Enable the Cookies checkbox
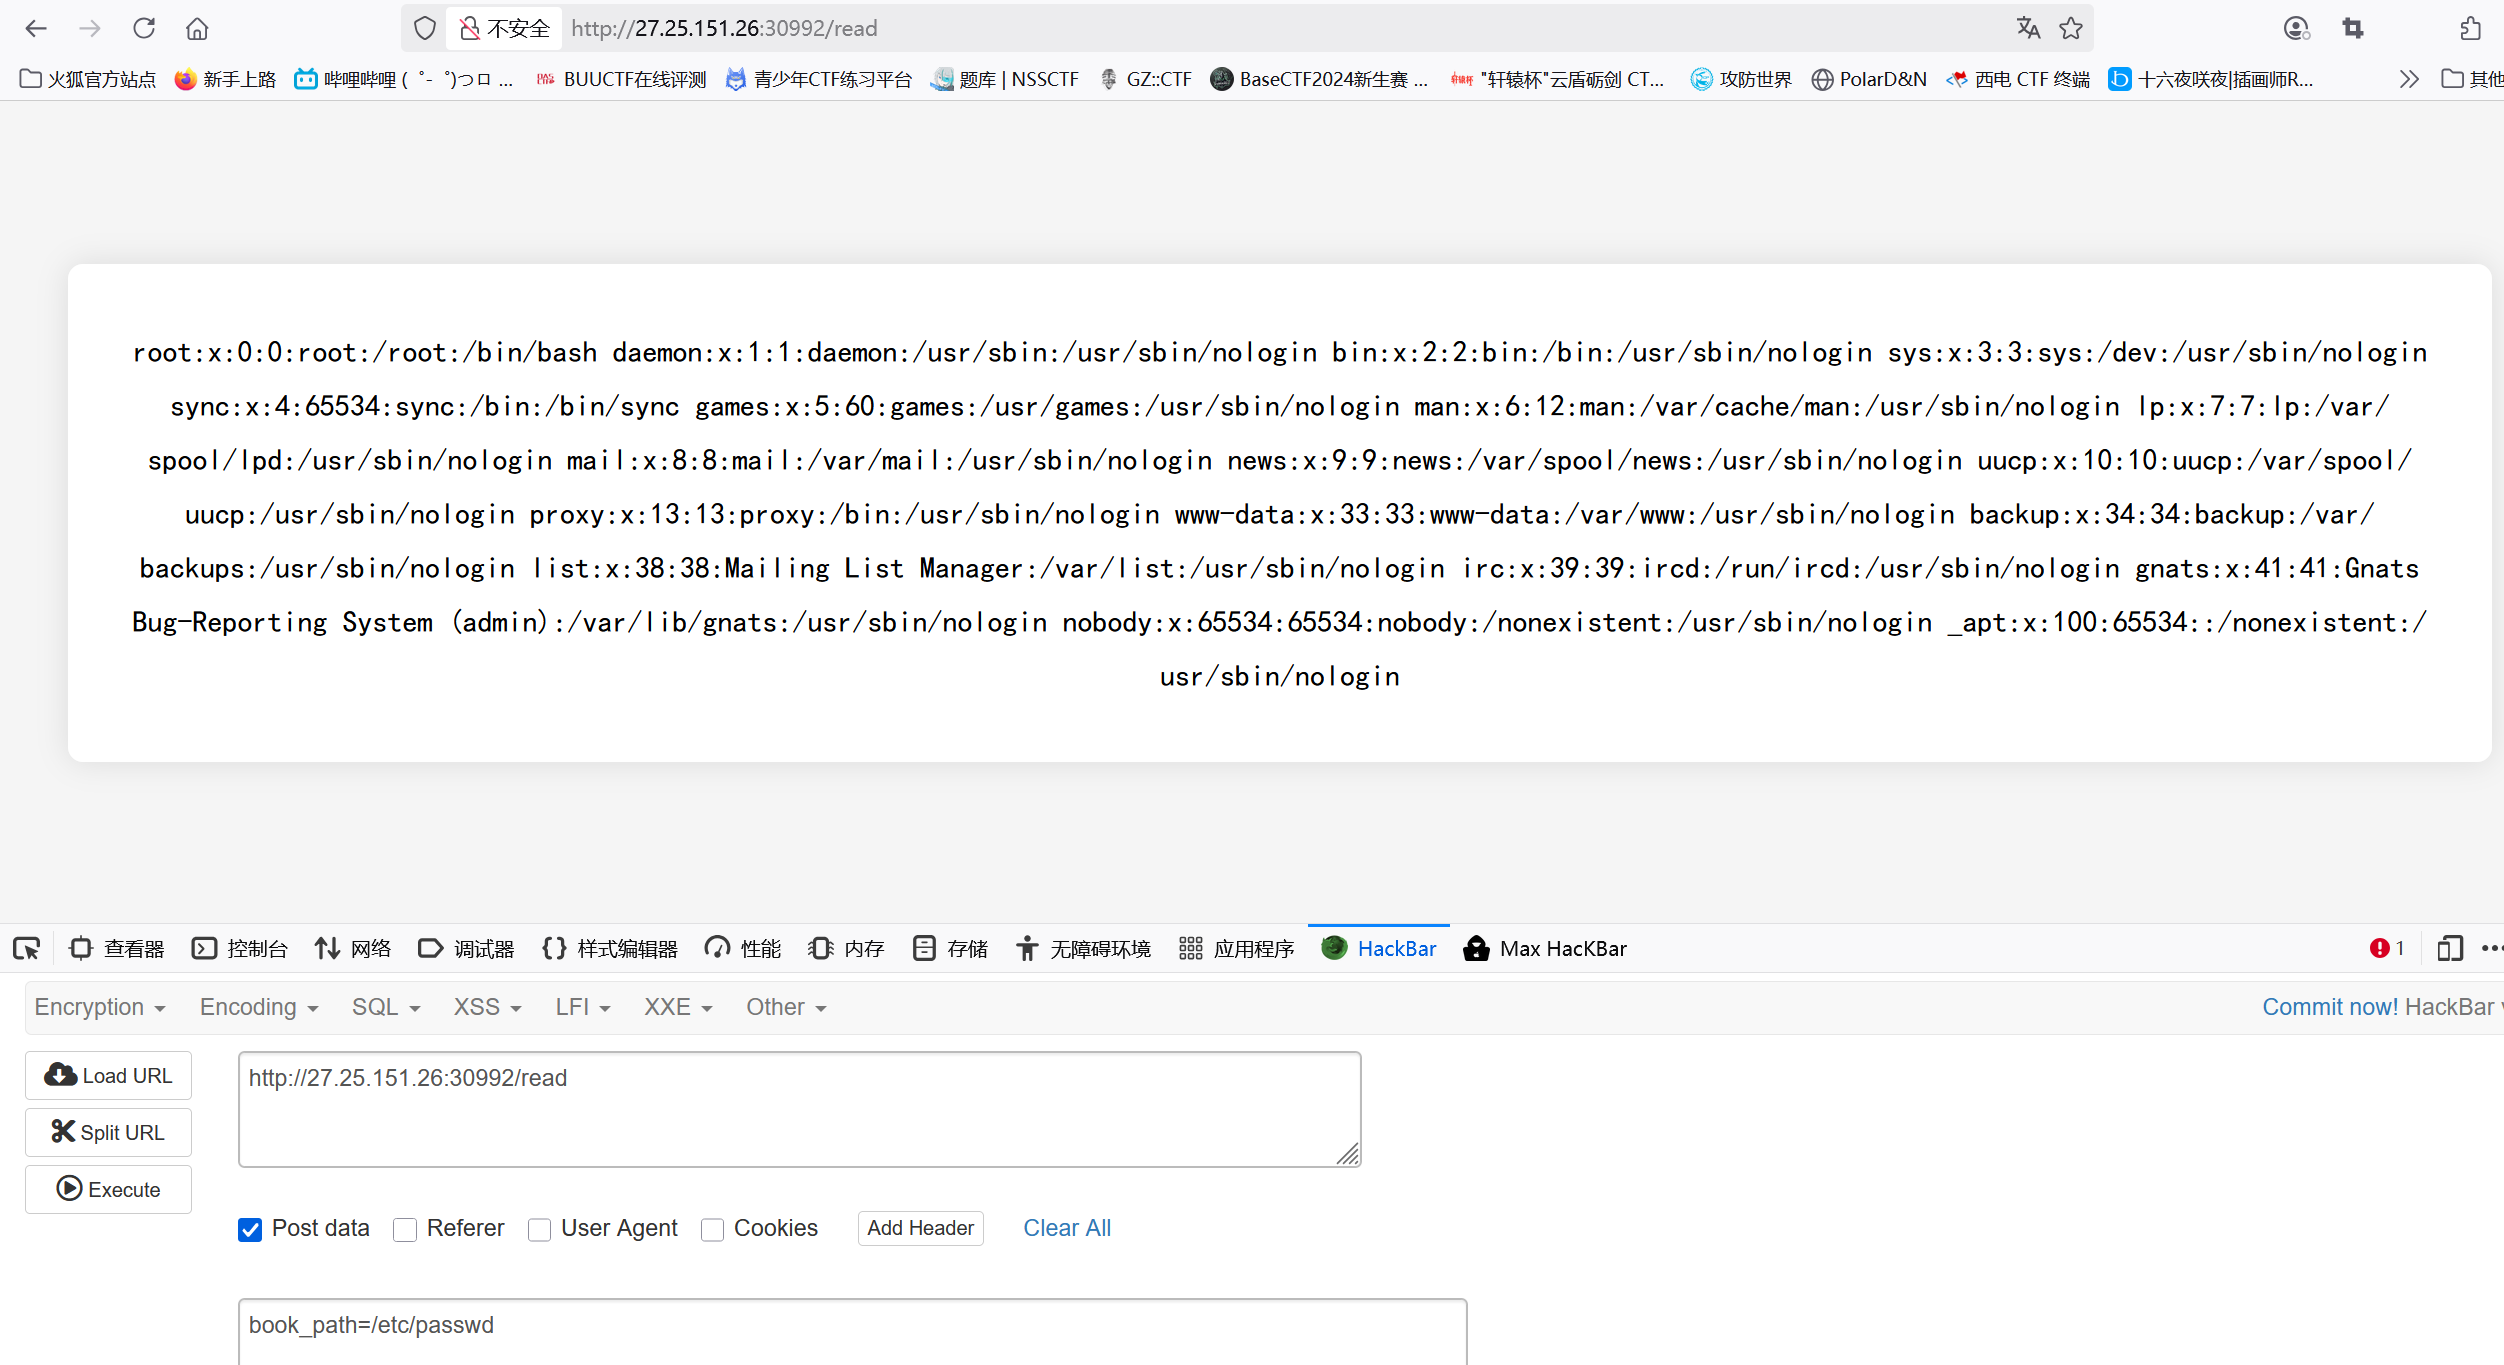2504x1365 pixels. click(712, 1229)
